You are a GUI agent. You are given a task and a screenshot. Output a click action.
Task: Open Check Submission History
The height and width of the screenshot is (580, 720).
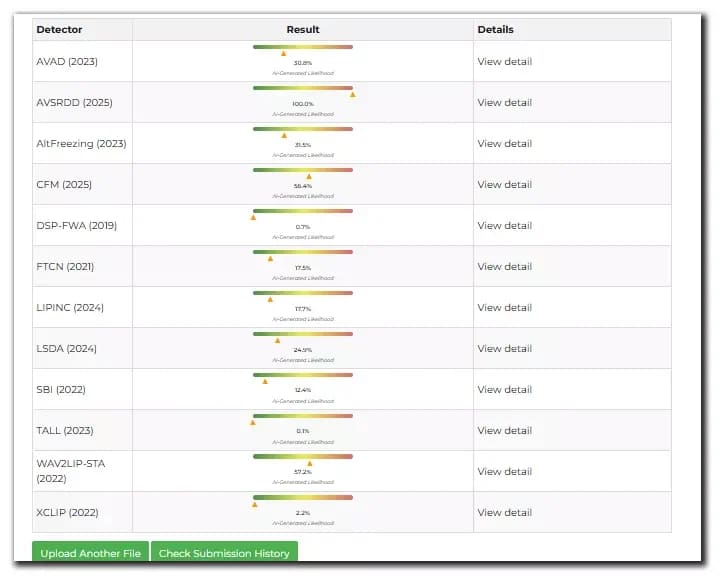[224, 553]
